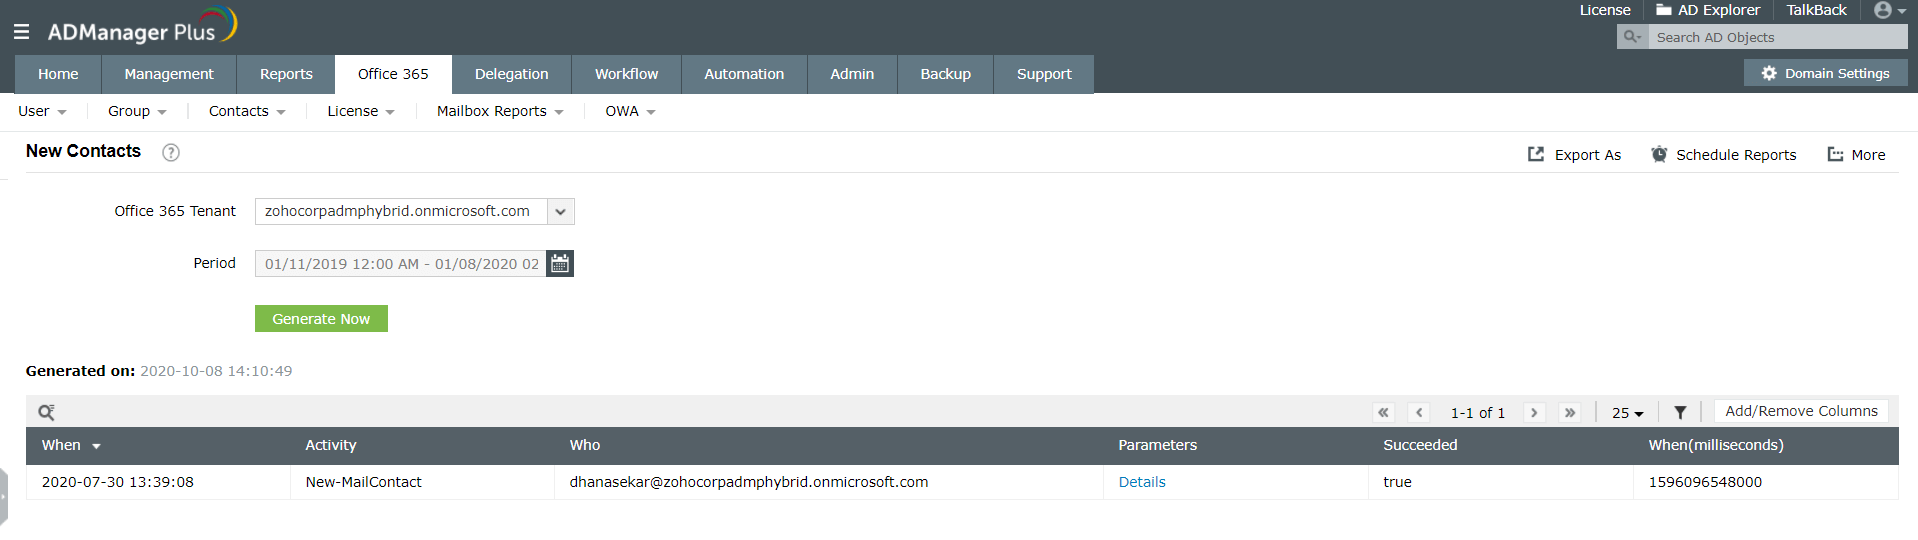Open the filter funnel icon
The width and height of the screenshot is (1918, 540).
click(1680, 412)
